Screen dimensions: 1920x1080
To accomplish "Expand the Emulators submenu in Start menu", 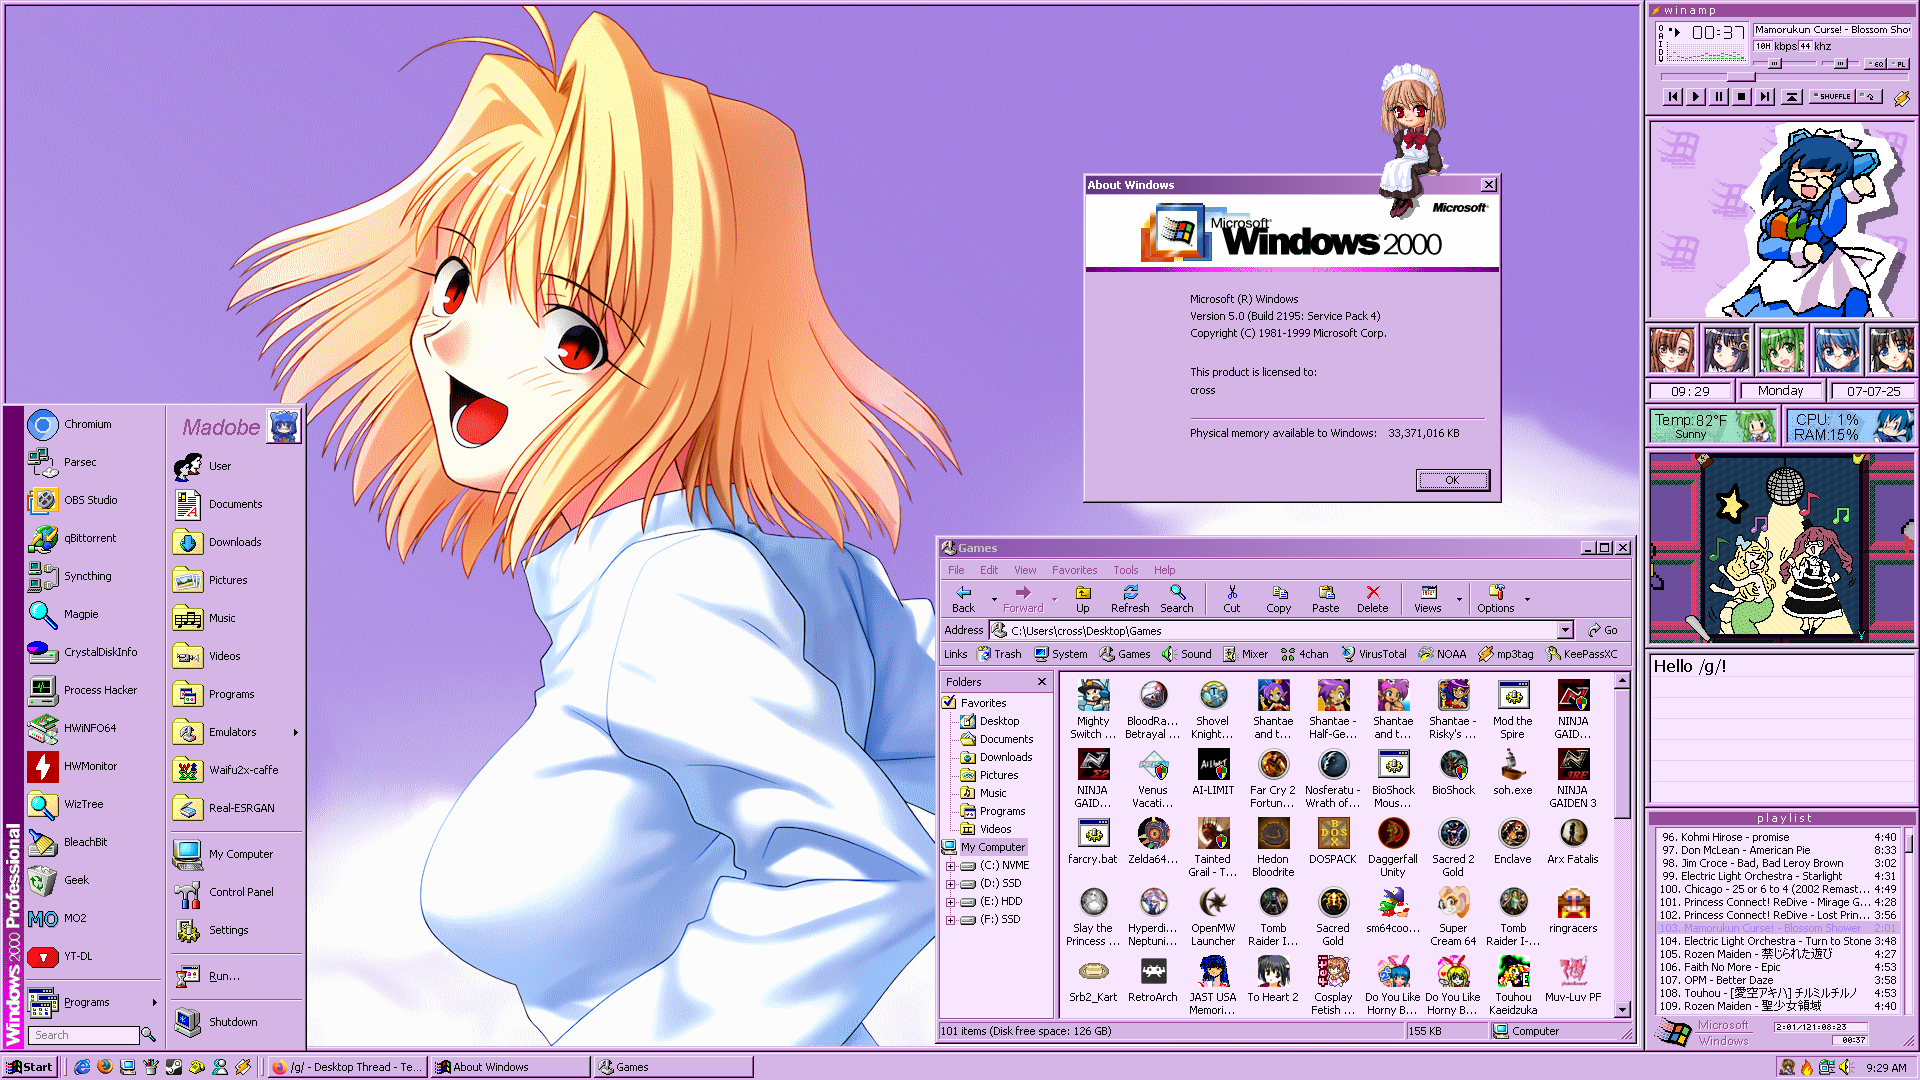I will 296,733.
